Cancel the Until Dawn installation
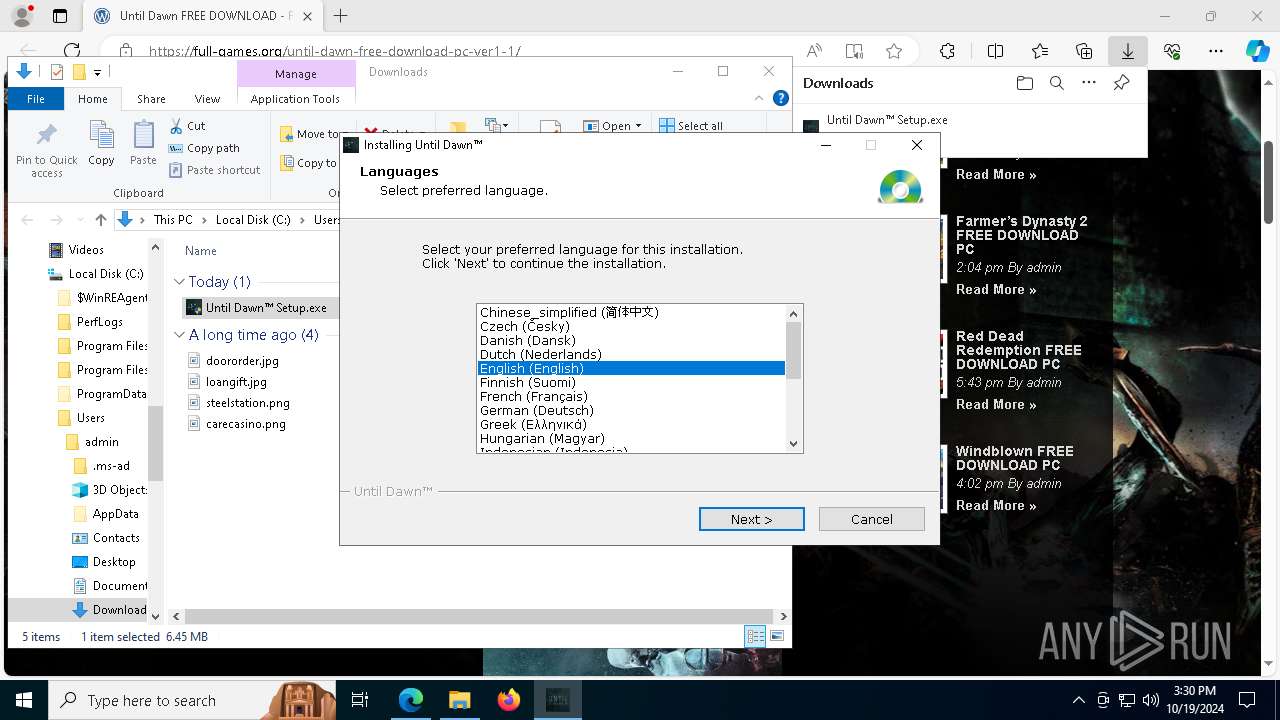The width and height of the screenshot is (1280, 720). [871, 519]
